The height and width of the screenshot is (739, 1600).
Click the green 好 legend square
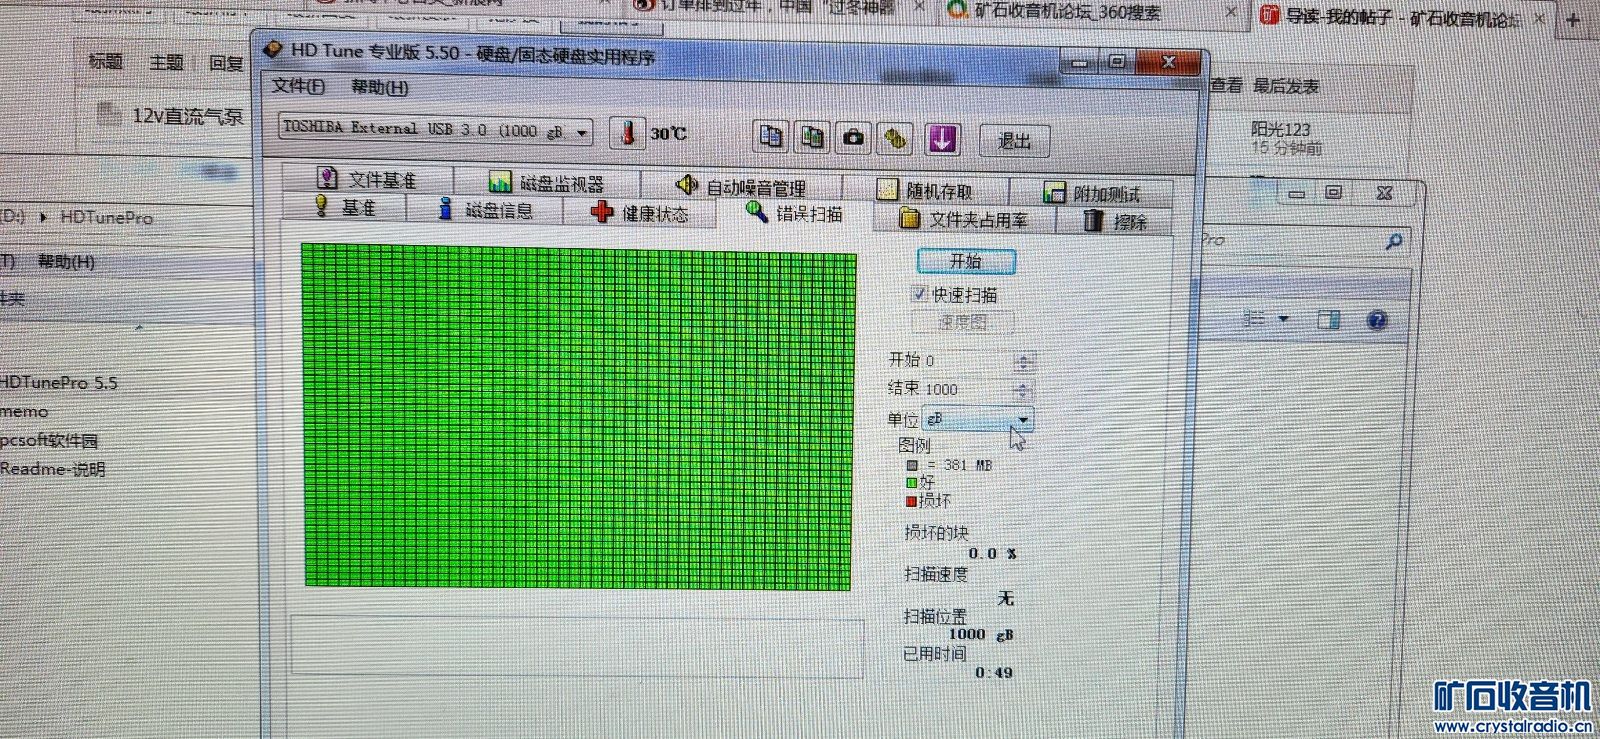click(x=911, y=483)
